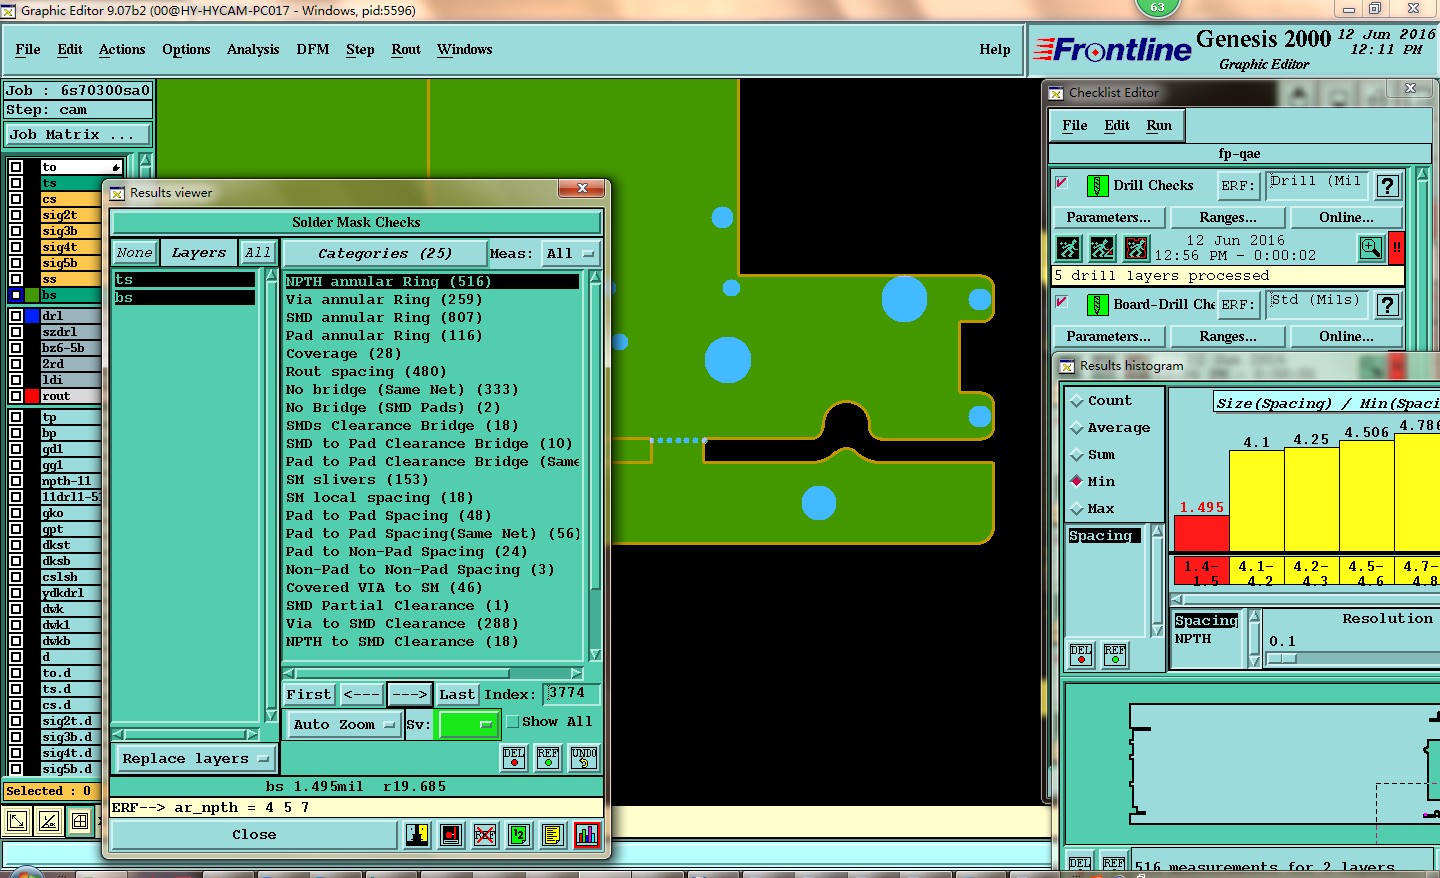The width and height of the screenshot is (1440, 878).
Task: Click second running-man icon in Drill Checks
Action: (1102, 247)
